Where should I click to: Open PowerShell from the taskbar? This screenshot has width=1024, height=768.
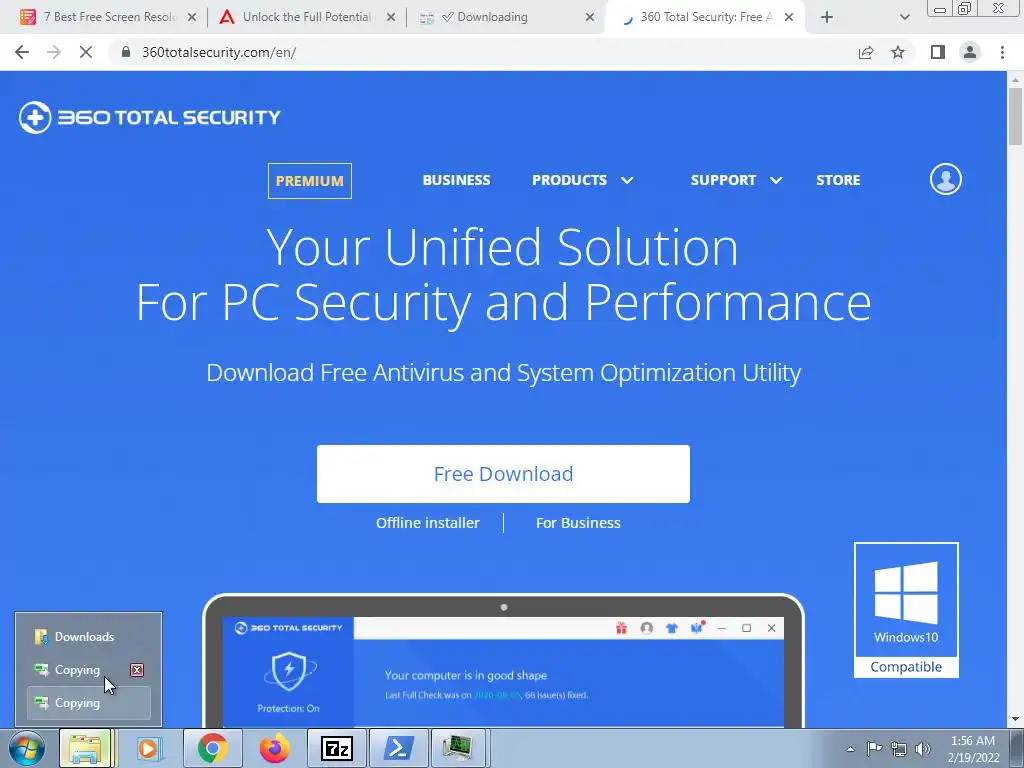click(399, 748)
